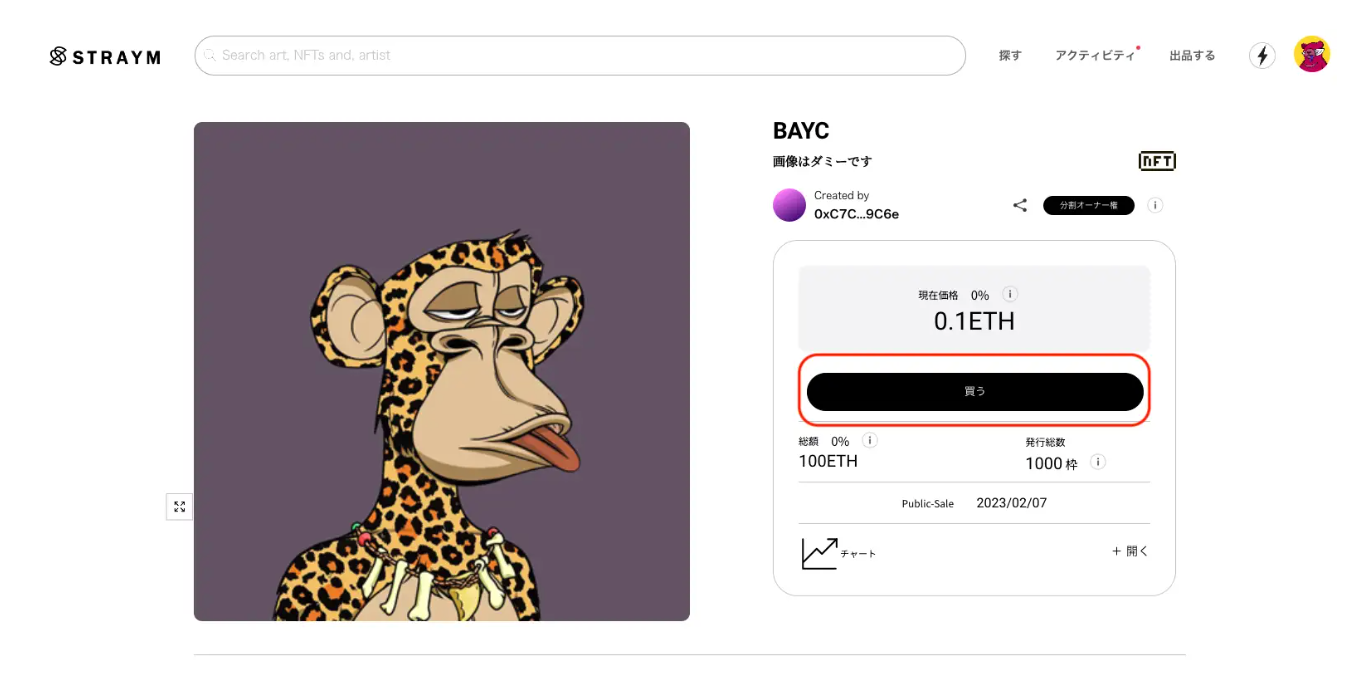This screenshot has height=682, width=1366.
Task: Click the info icon next to 総額
Action: click(x=870, y=440)
